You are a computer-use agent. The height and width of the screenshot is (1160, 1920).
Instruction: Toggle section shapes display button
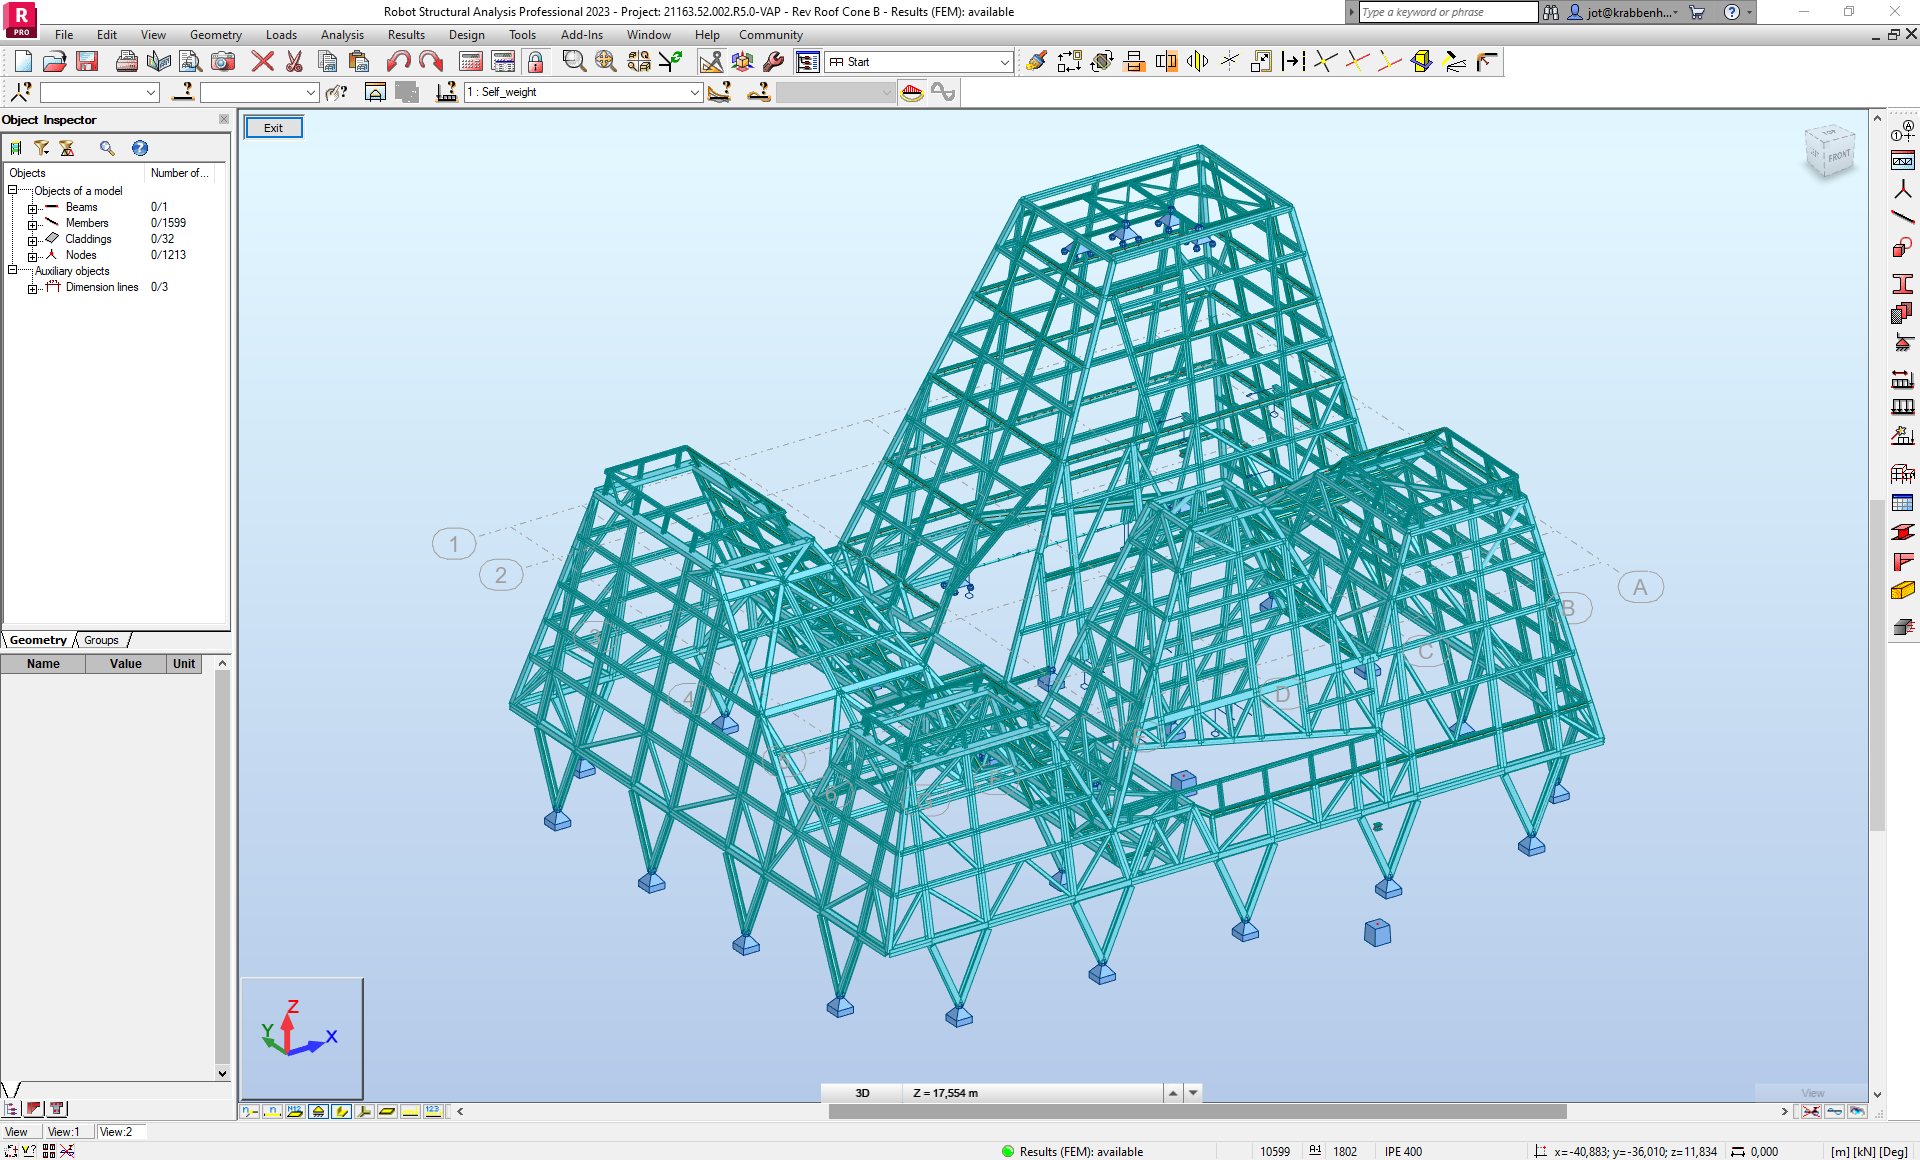[x=341, y=1111]
